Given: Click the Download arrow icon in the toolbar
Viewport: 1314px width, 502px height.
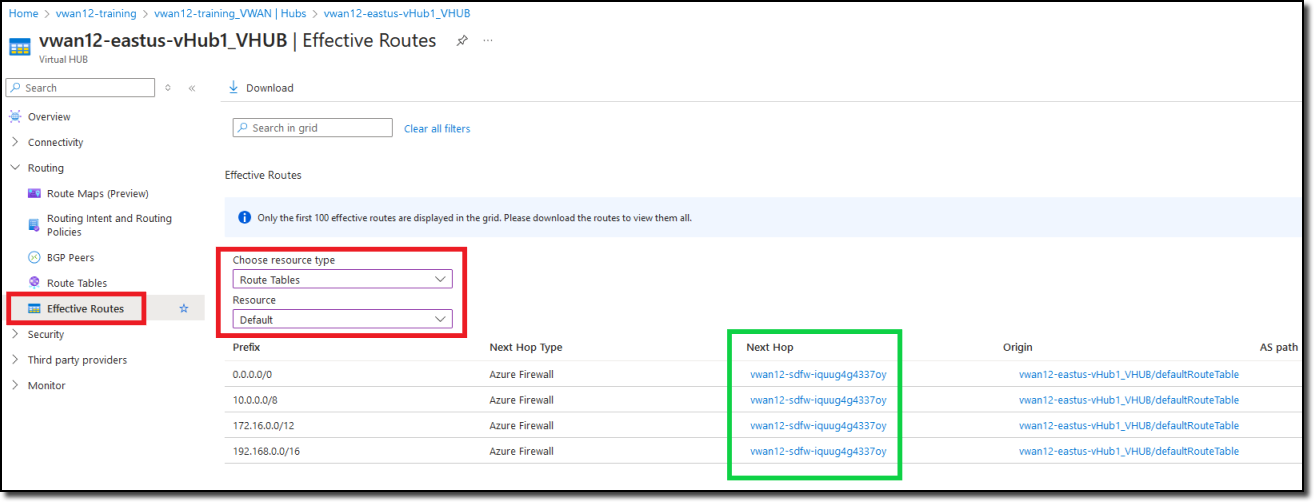Looking at the screenshot, I should (234, 88).
